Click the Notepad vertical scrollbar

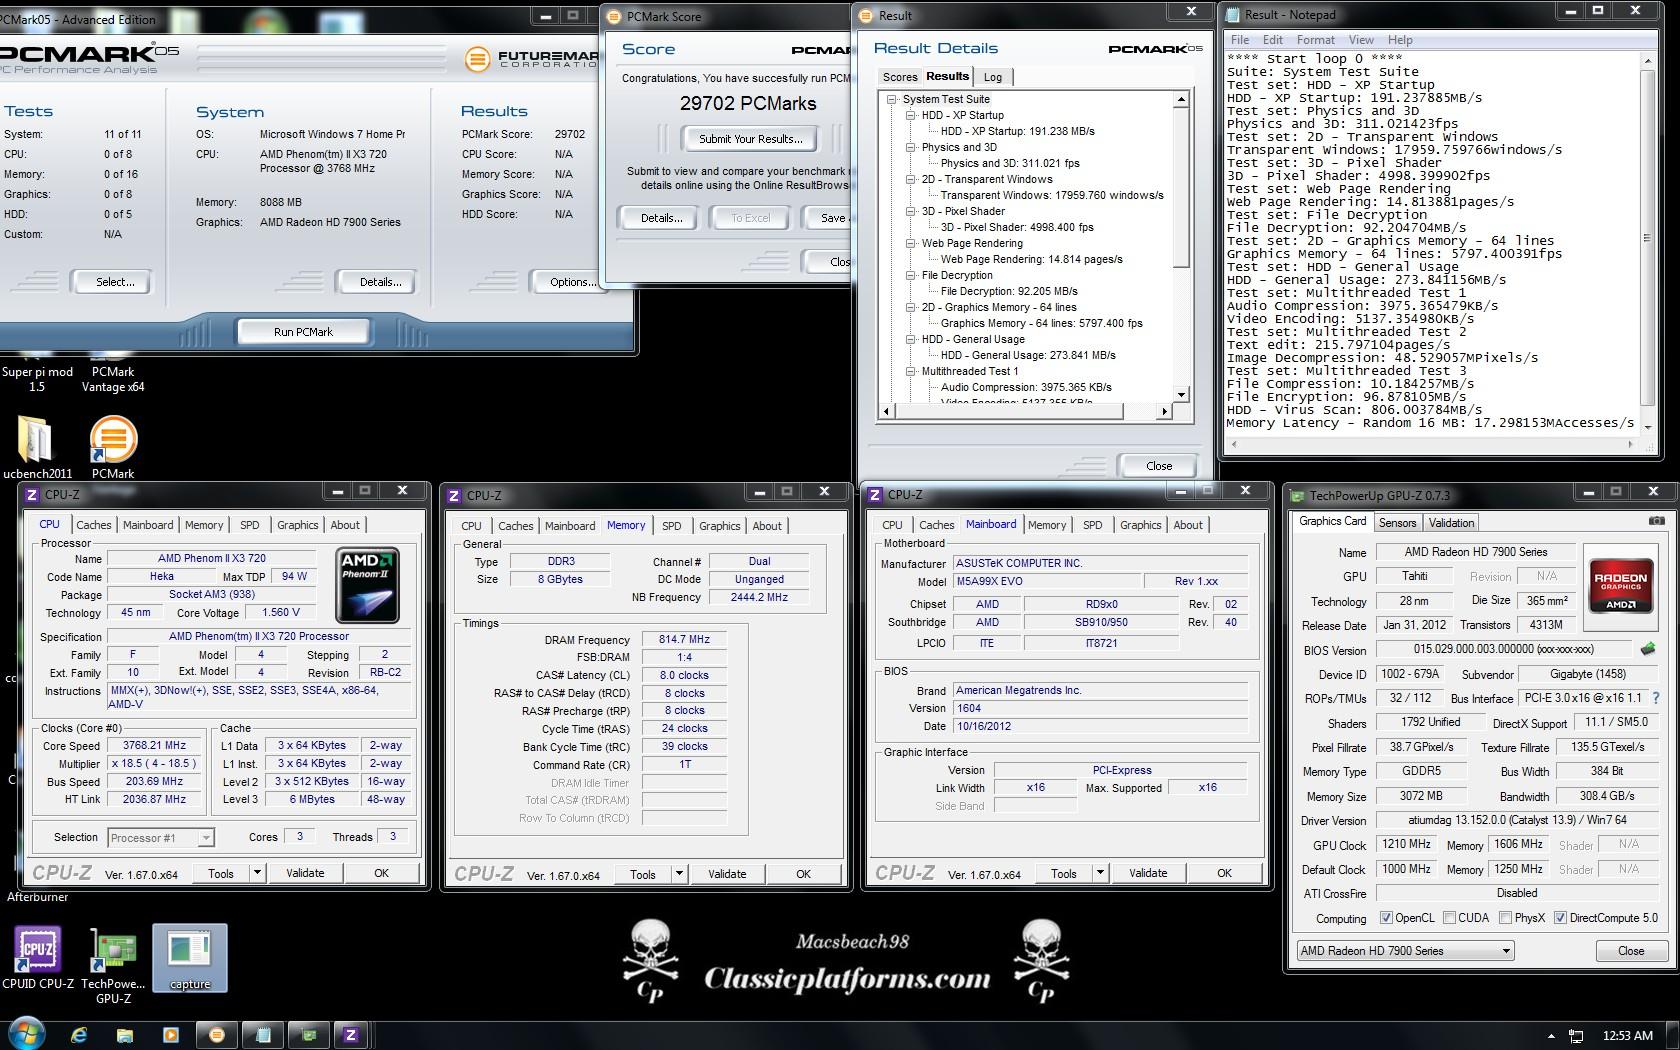click(1648, 241)
